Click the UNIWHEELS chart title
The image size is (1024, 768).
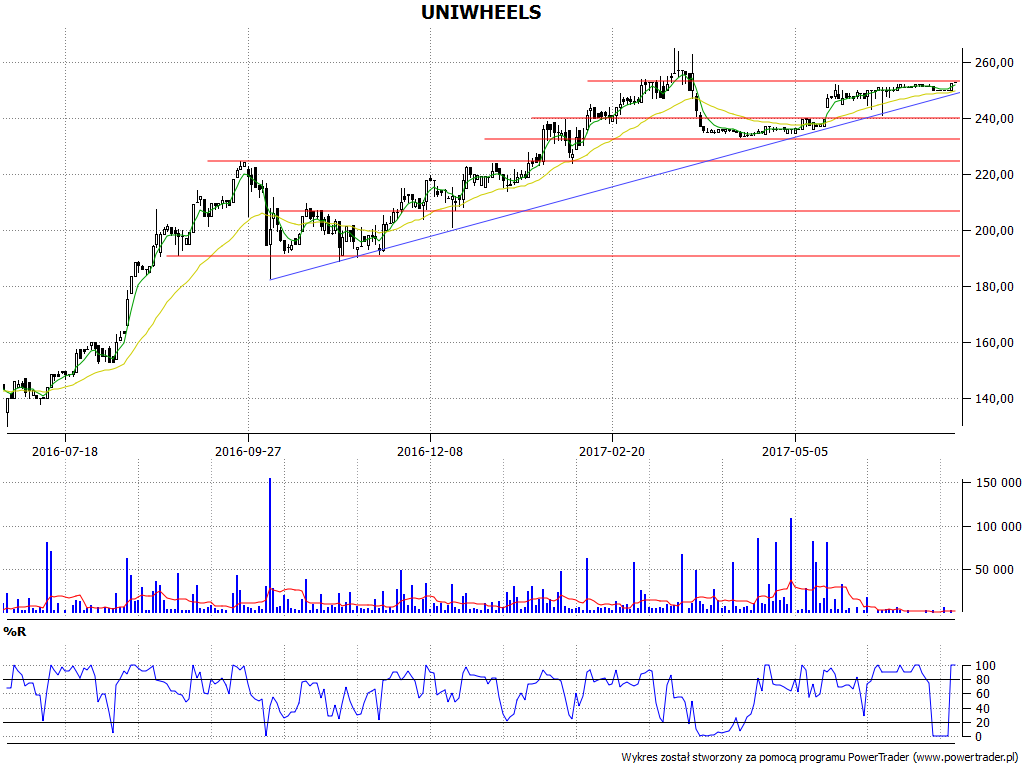(x=481, y=12)
